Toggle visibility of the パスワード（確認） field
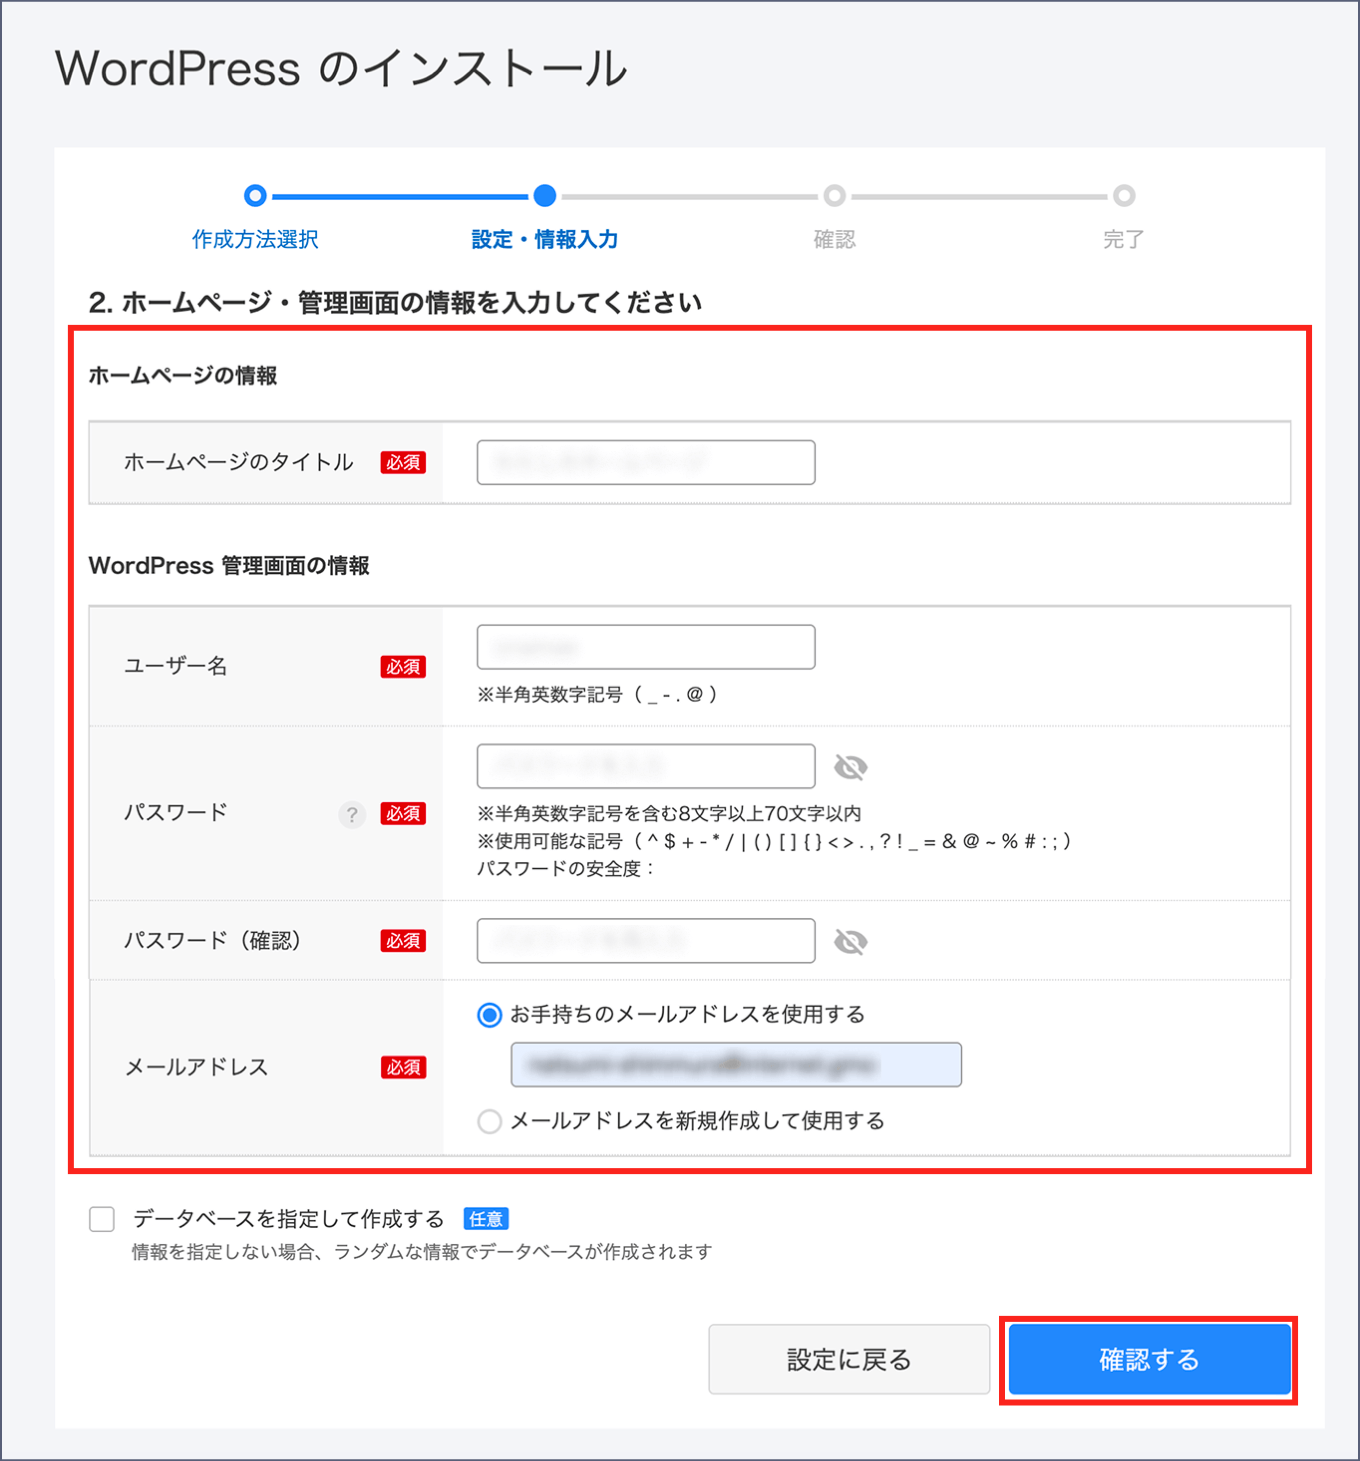Screen dimensions: 1360x1461 pos(851,941)
